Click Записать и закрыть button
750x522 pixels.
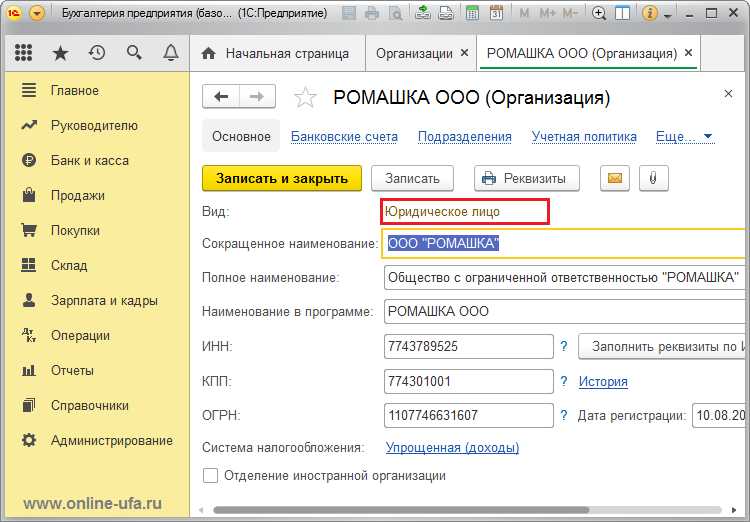(x=282, y=178)
